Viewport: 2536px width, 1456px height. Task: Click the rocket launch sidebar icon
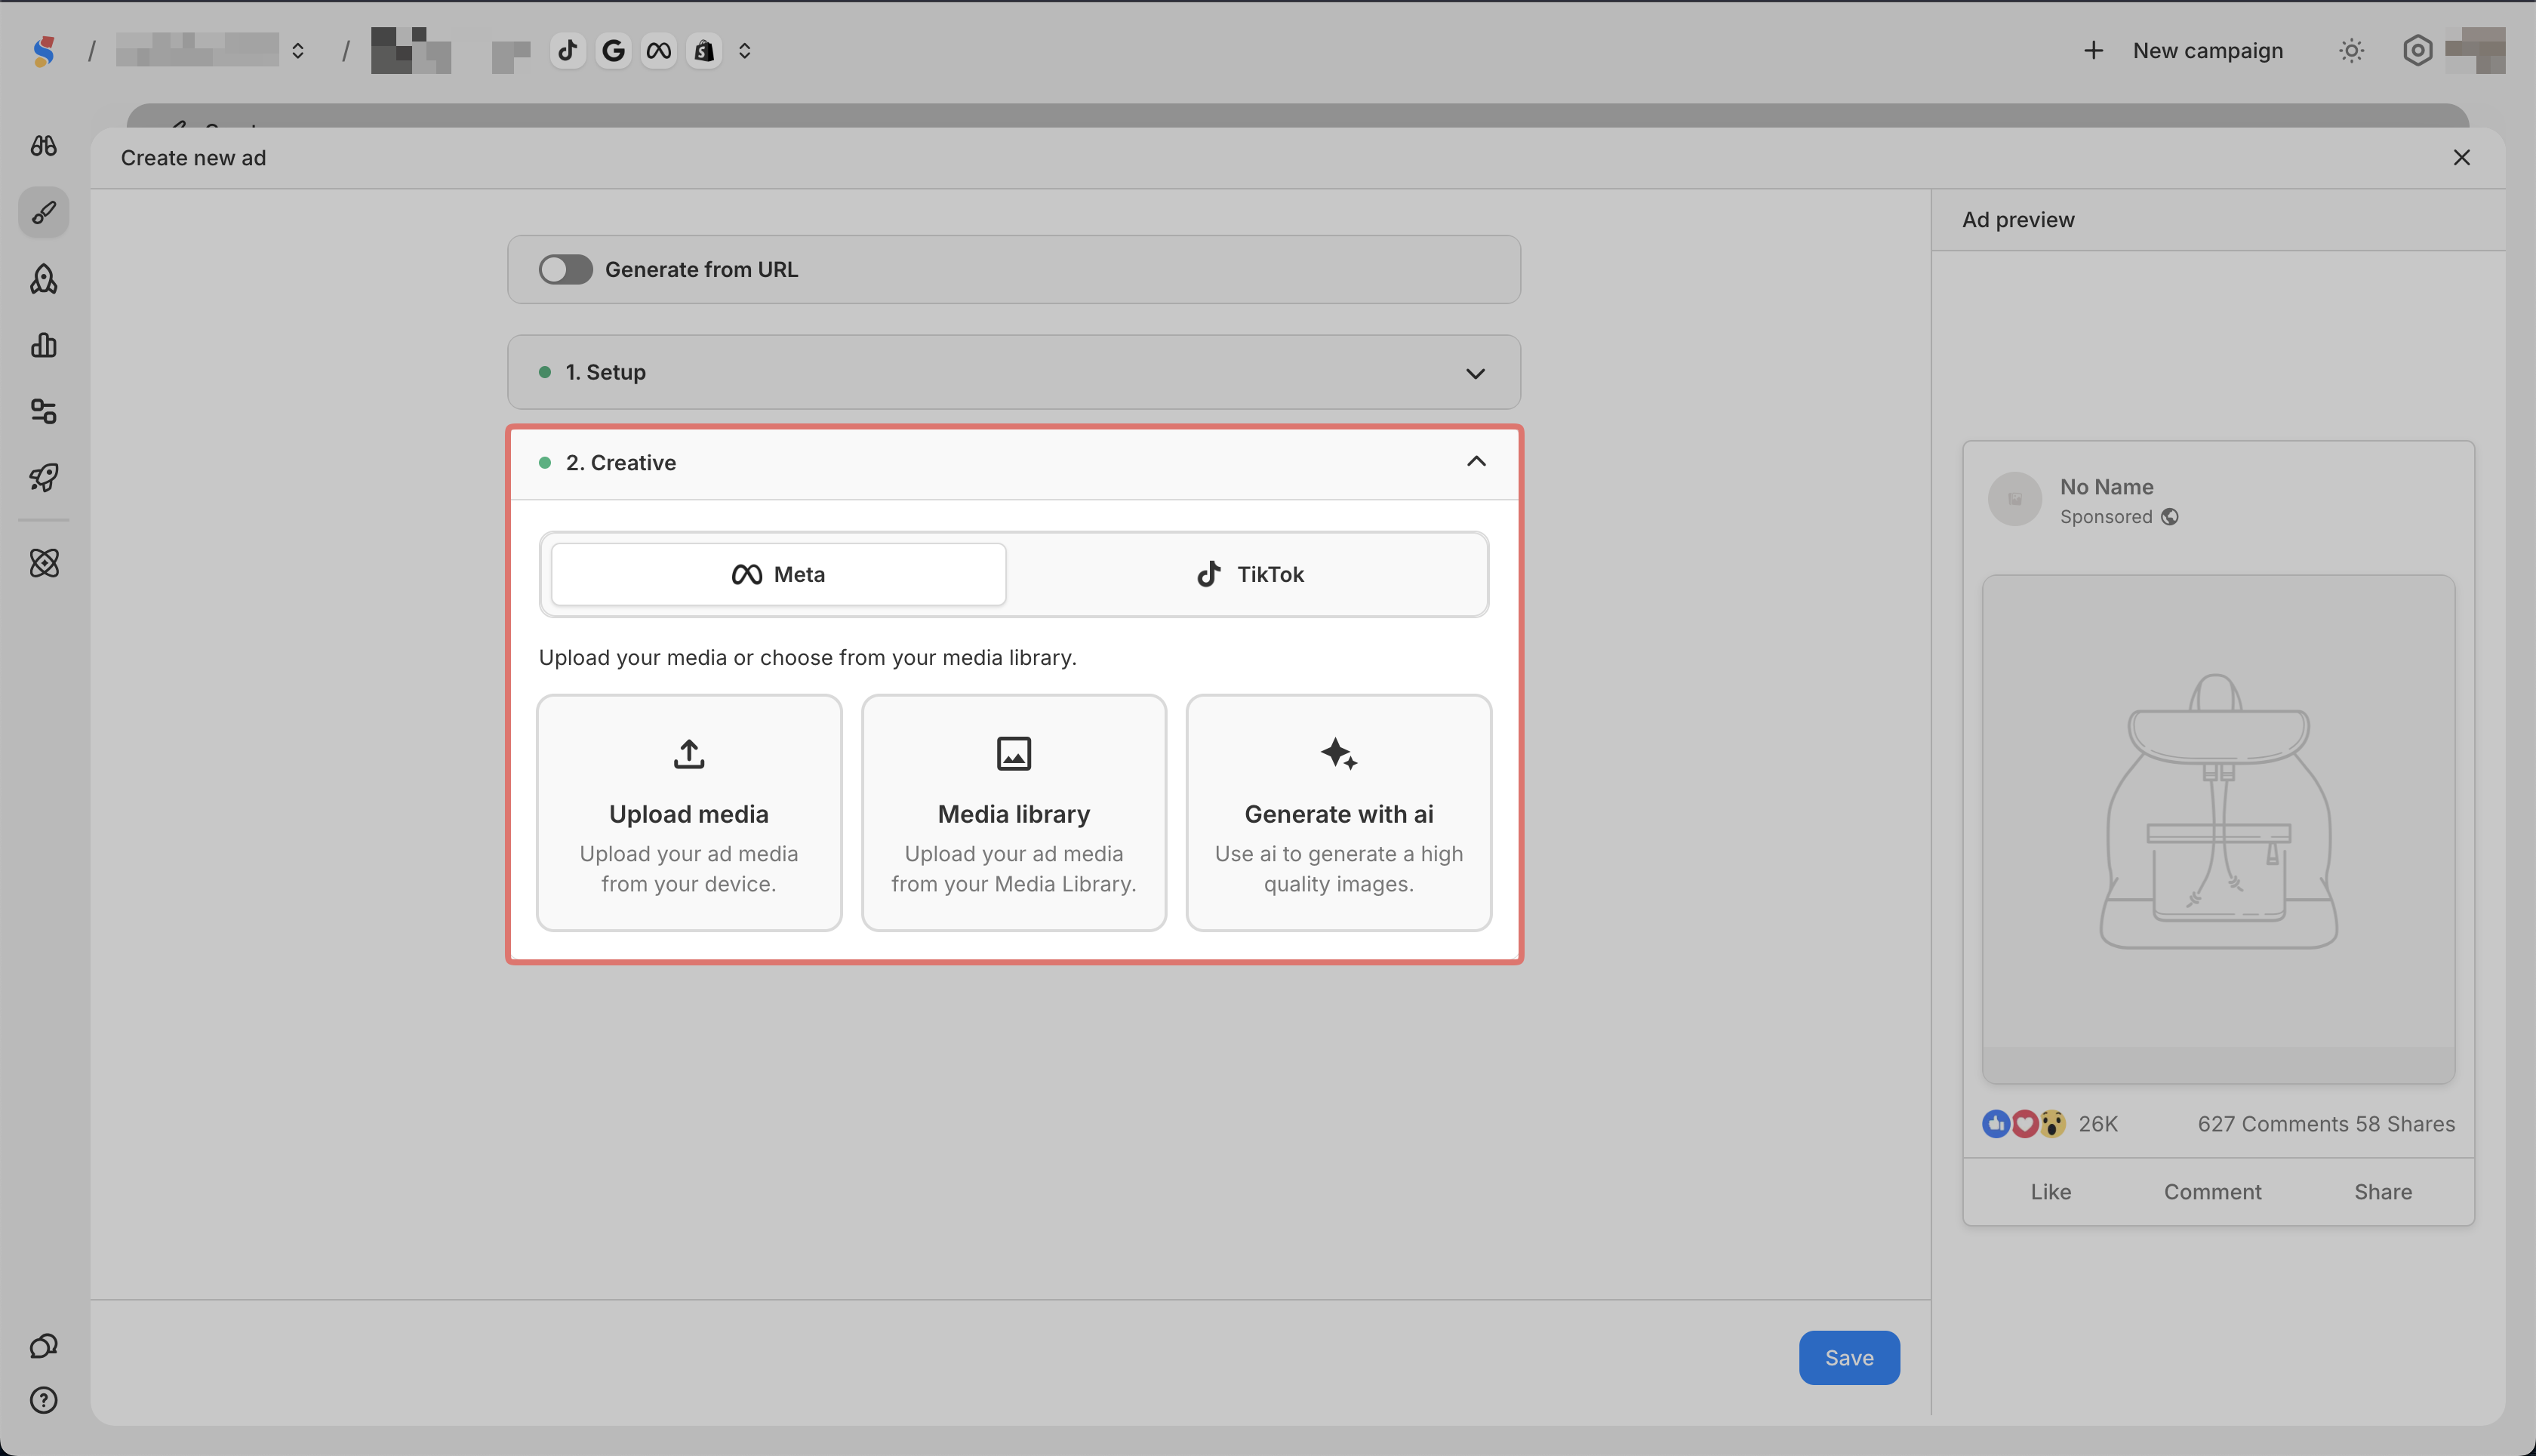[44, 477]
